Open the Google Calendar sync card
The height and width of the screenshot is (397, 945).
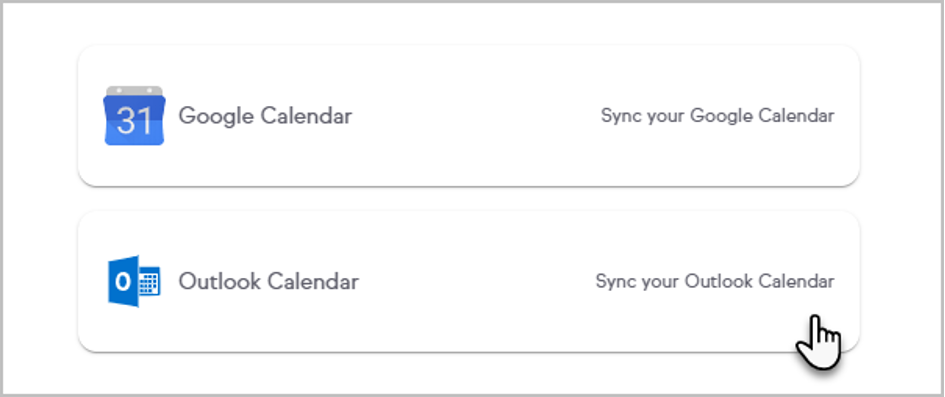[x=469, y=116]
